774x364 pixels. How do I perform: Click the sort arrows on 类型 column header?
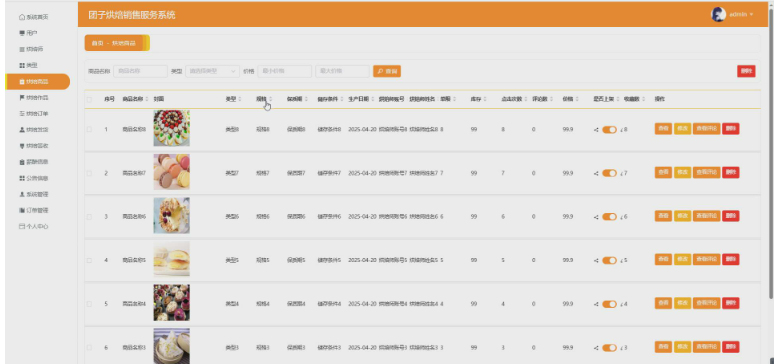point(240,99)
